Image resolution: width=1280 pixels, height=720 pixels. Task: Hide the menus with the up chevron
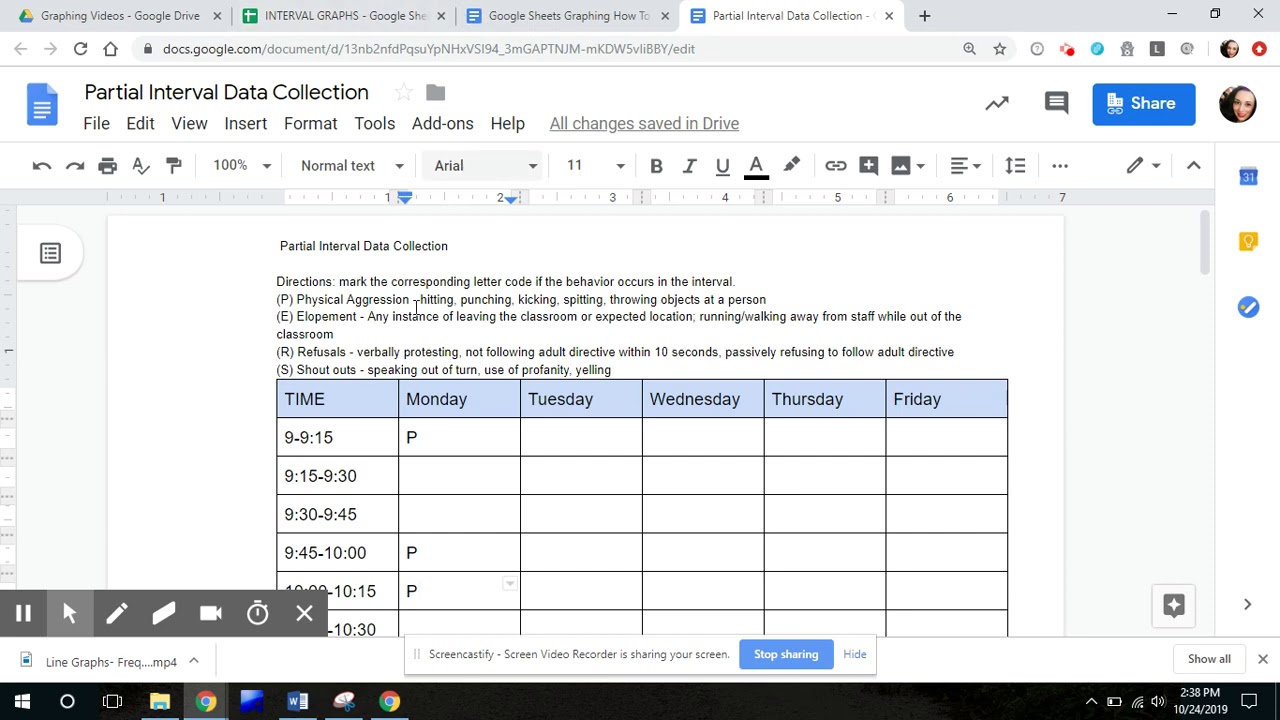tap(1193, 166)
